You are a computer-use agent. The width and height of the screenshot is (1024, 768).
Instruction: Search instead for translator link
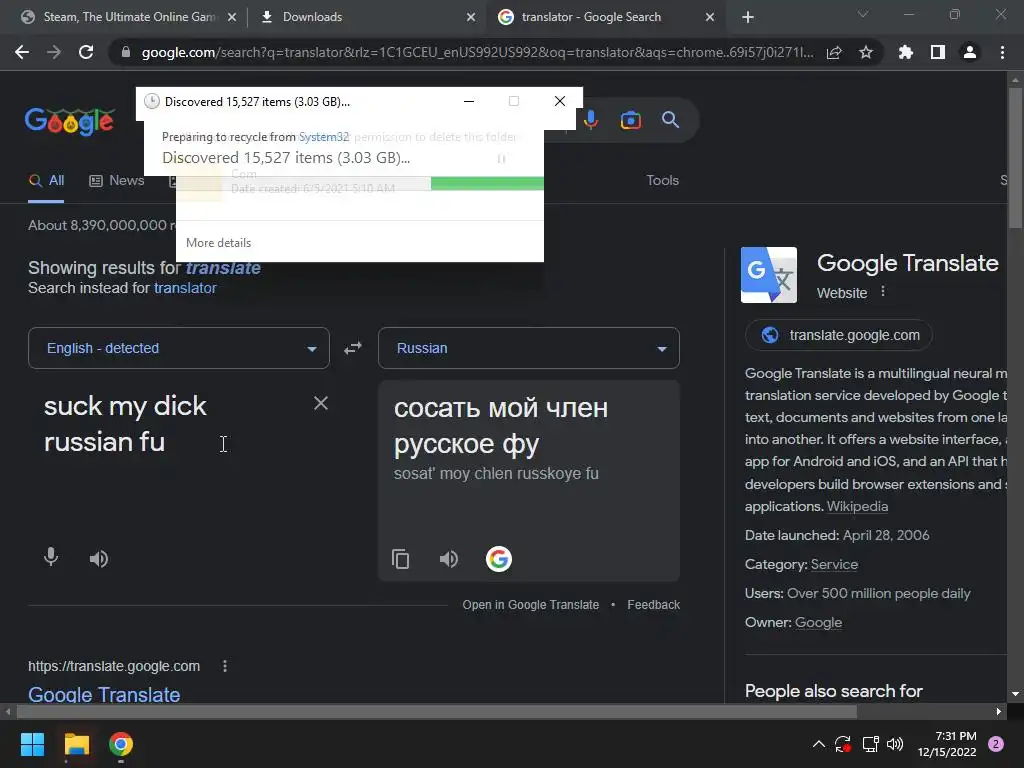tap(185, 288)
